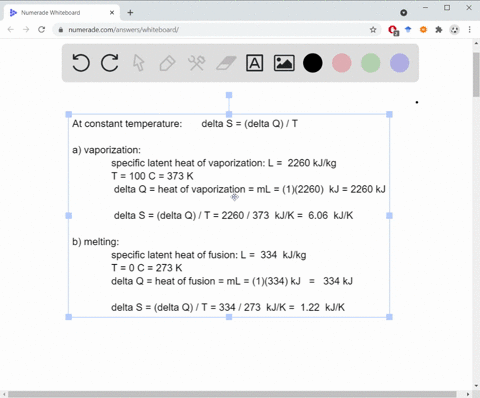Click the redo arrow in whiteboard toolbar
Image resolution: width=480 pixels, height=398 pixels.
tap(110, 63)
